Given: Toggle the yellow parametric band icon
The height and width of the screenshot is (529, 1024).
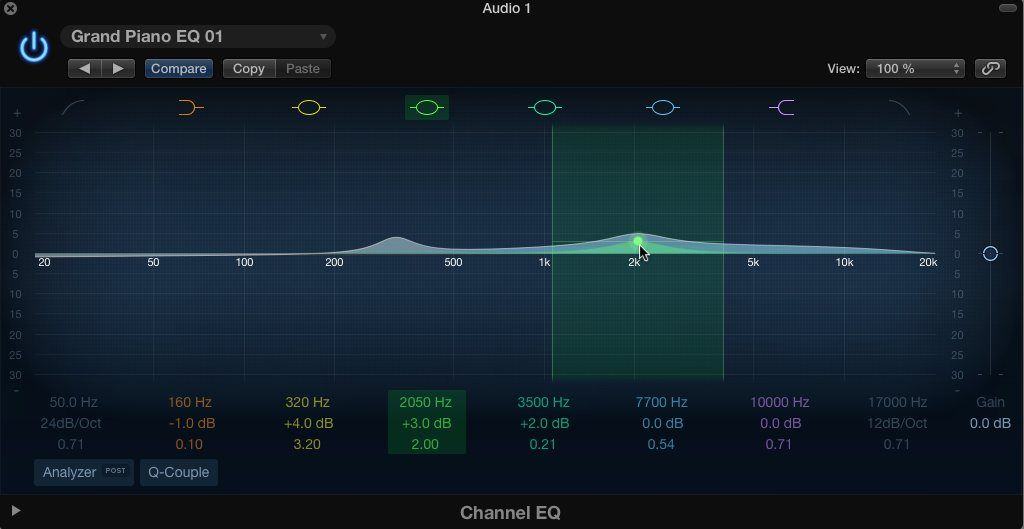Looking at the screenshot, I should tap(309, 108).
